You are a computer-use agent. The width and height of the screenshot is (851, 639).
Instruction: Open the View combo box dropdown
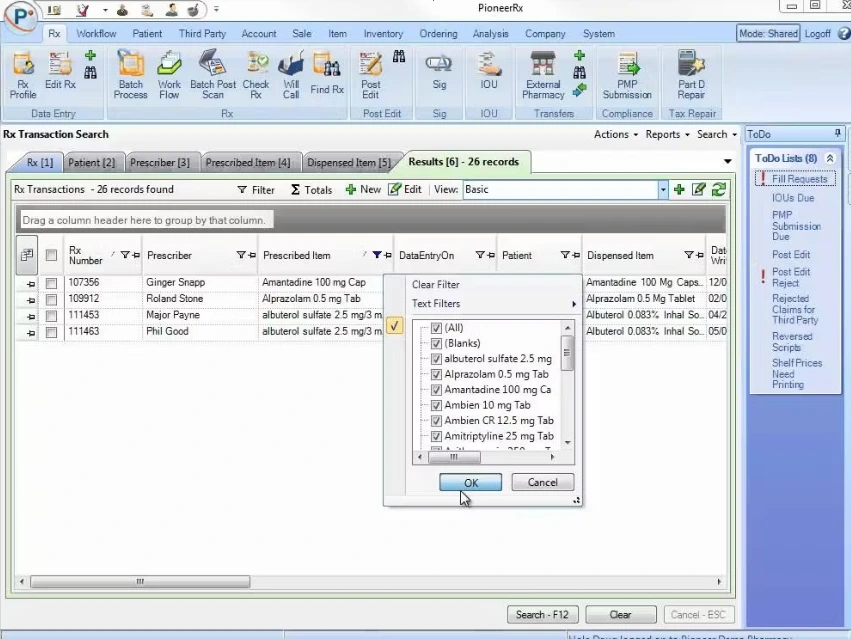pyautogui.click(x=663, y=189)
